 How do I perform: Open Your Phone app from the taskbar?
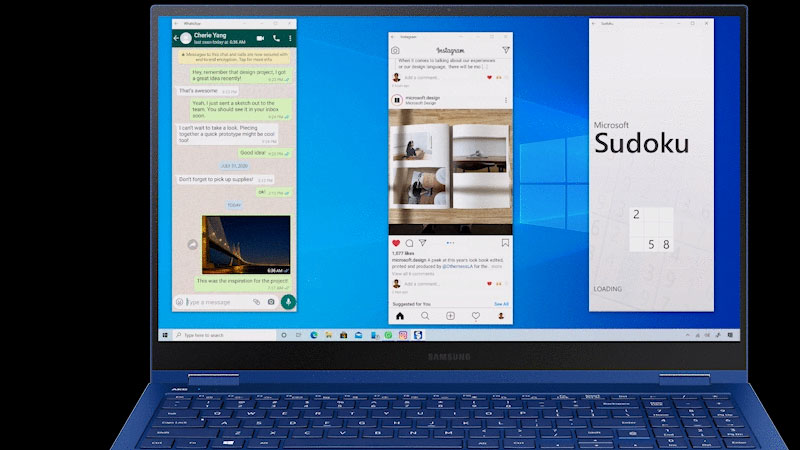pos(375,335)
